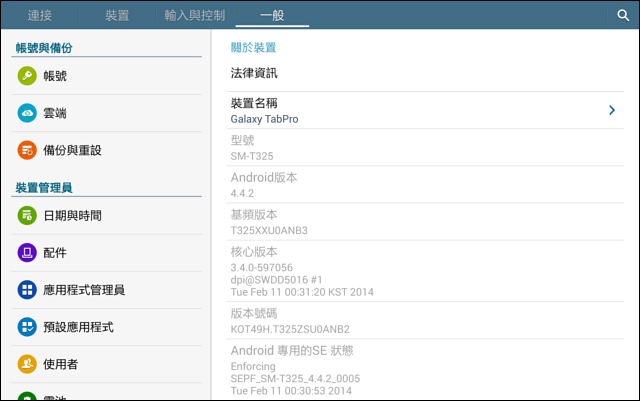The image size is (640, 401).
Task: Open 備份與重設 settings item
Action: pyautogui.click(x=107, y=150)
